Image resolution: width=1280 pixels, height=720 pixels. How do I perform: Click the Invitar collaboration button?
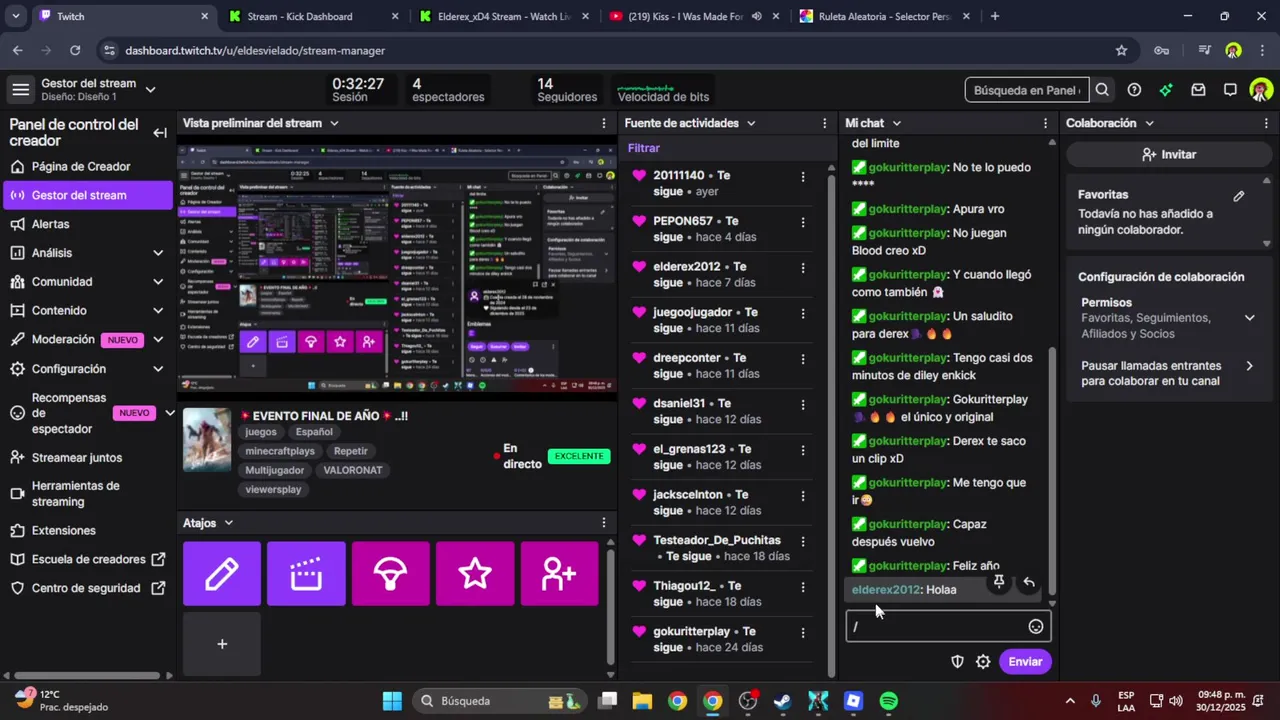pyautogui.click(x=1169, y=155)
